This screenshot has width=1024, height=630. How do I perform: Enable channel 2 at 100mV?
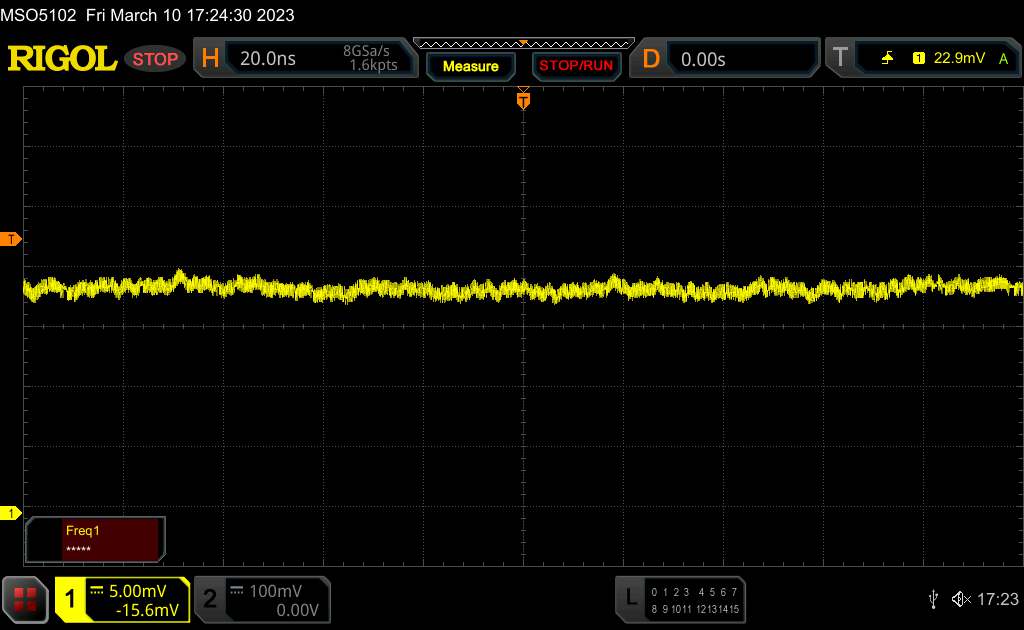tap(260, 599)
